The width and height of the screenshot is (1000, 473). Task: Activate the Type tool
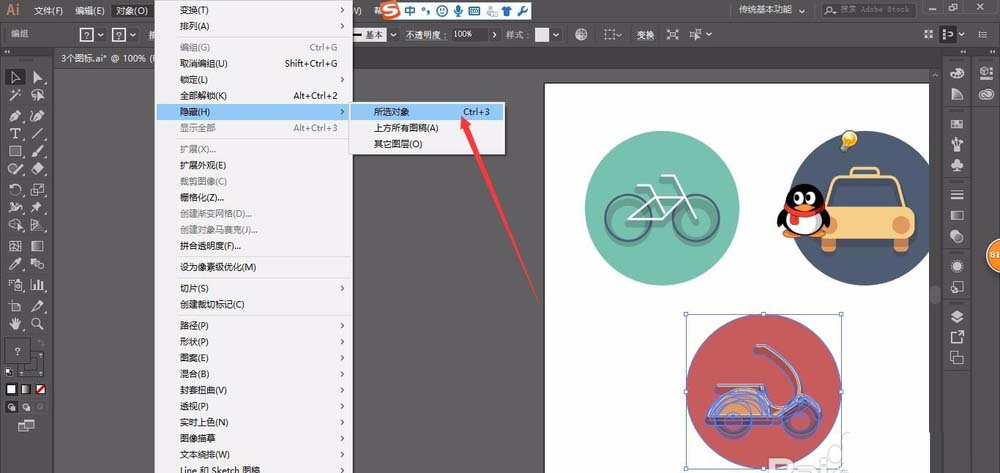pos(16,133)
